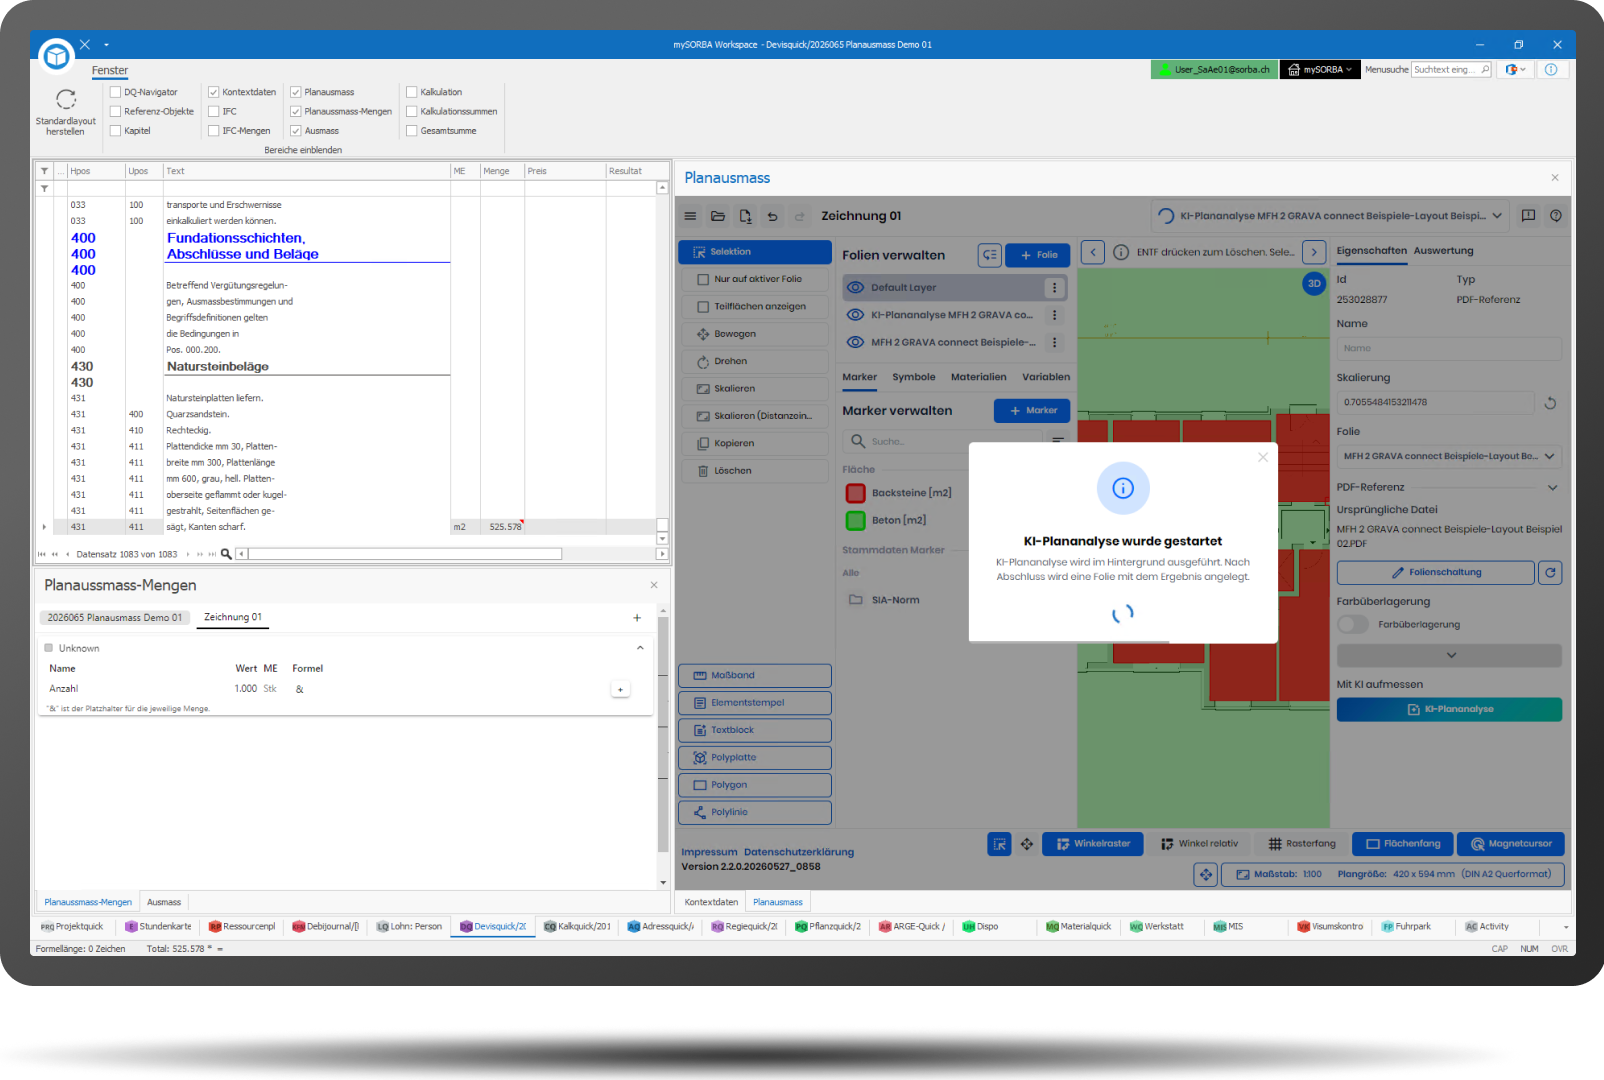This screenshot has height=1080, width=1604.
Task: Tick the Teilflächen anzeigen checkbox
Action: point(703,307)
